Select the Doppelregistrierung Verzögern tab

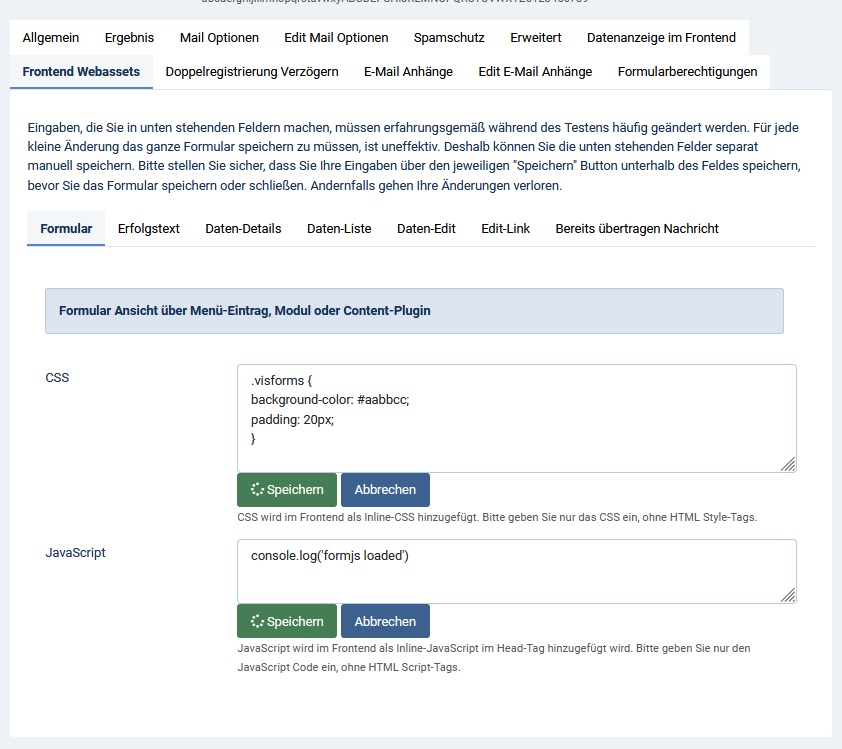point(250,72)
